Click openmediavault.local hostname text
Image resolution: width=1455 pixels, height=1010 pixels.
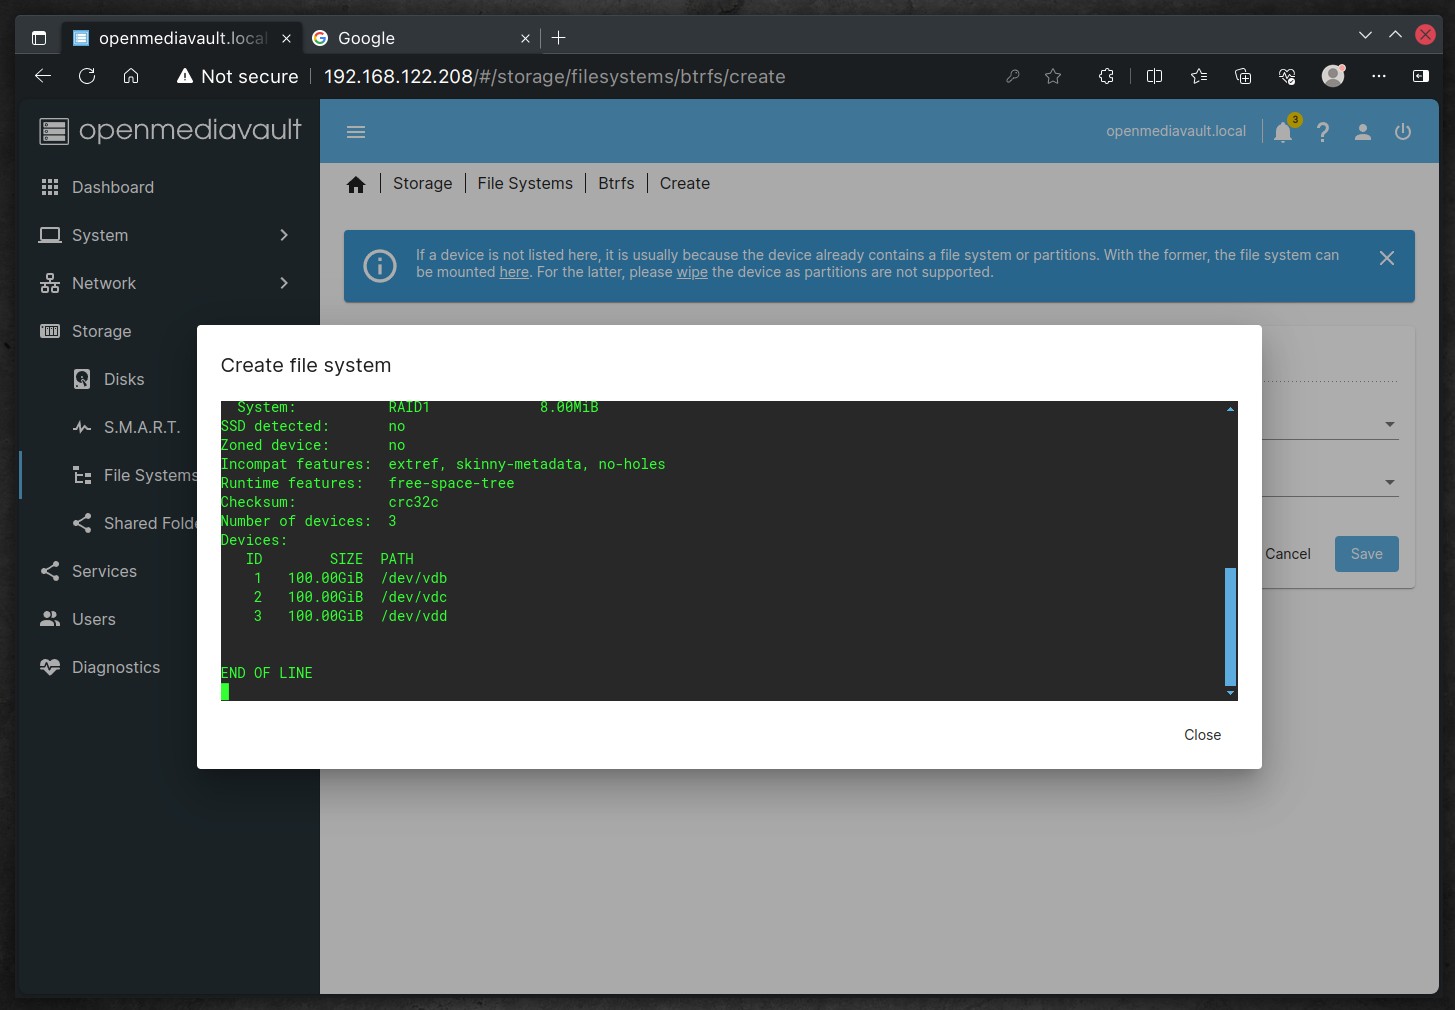[1176, 132]
